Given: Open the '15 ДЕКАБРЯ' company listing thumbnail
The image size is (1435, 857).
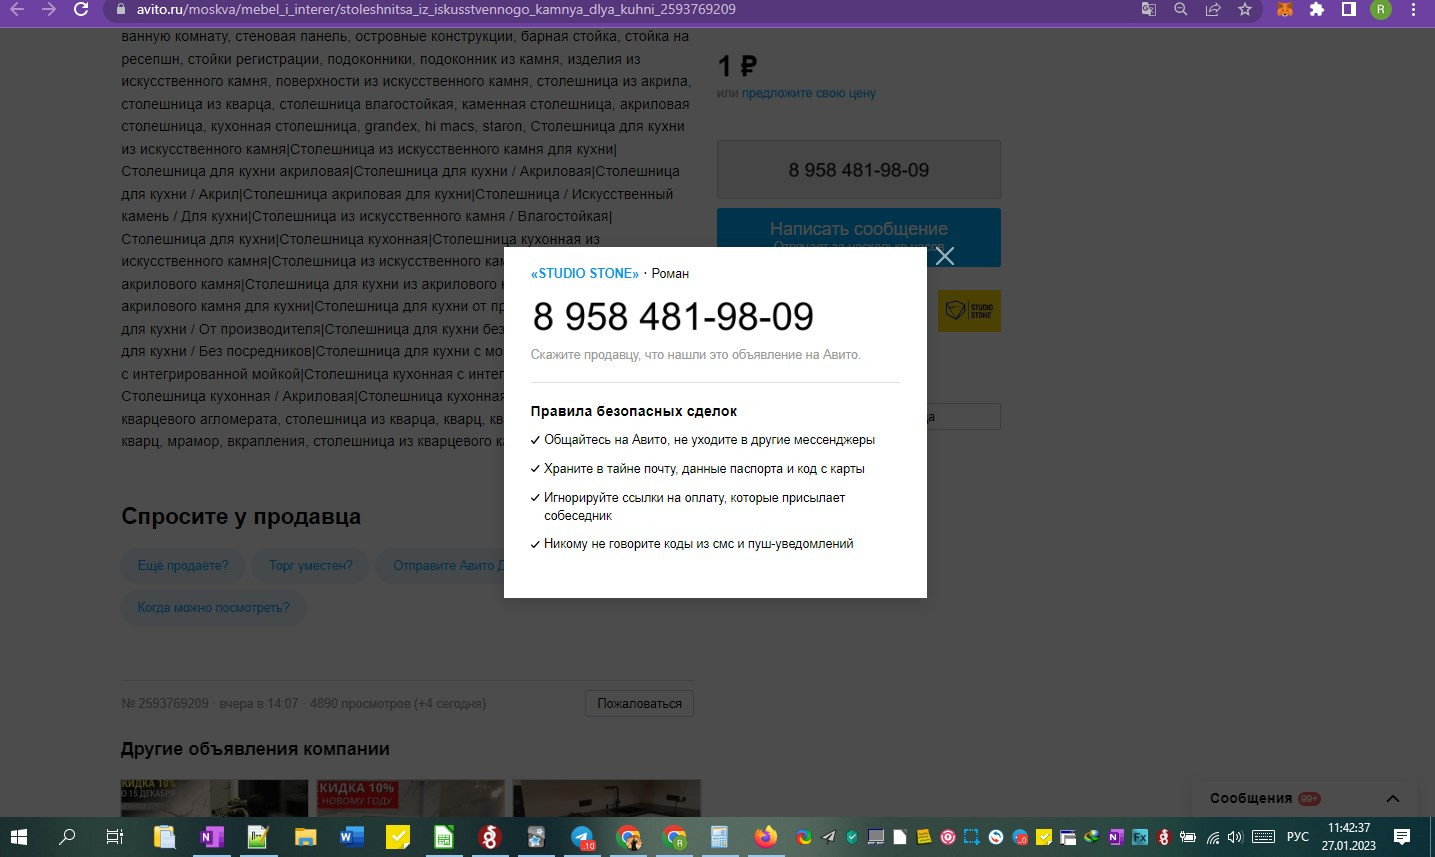Looking at the screenshot, I should point(214,798).
